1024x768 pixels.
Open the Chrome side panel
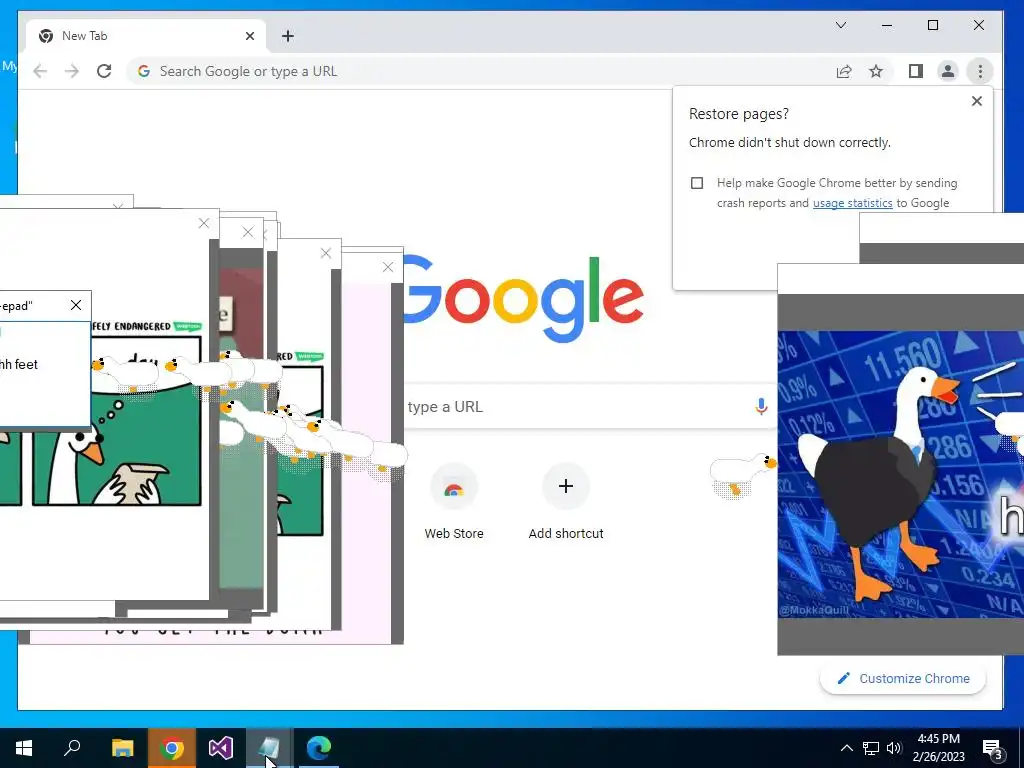click(916, 71)
